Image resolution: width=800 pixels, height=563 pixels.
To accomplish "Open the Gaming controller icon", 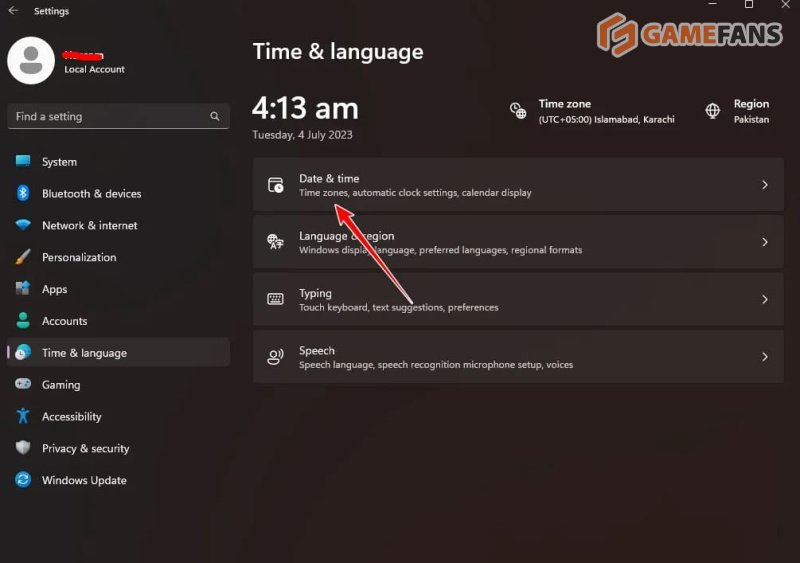I will pos(23,385).
